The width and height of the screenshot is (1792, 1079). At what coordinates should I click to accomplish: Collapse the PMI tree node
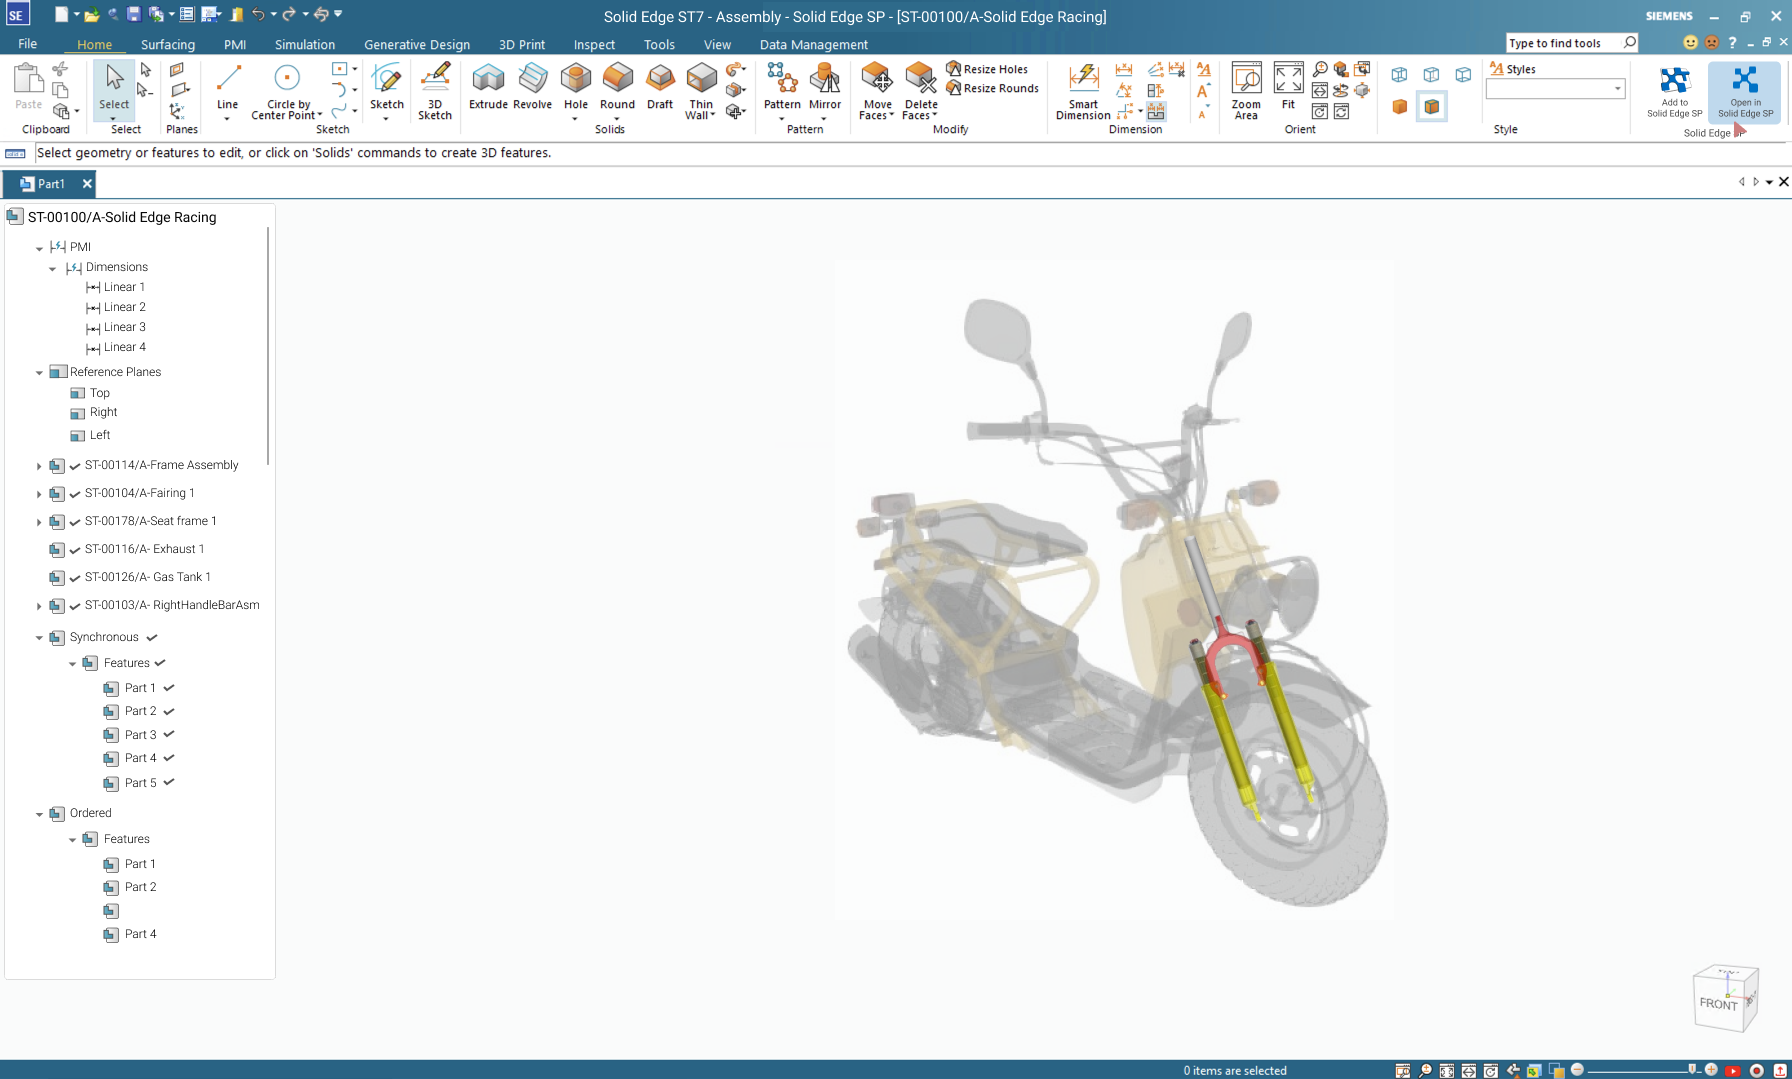(40, 248)
